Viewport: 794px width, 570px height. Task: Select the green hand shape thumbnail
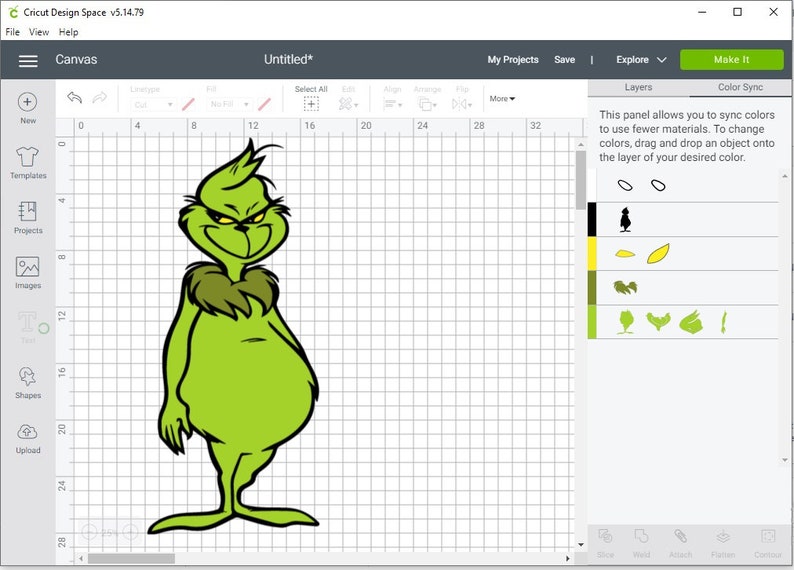[x=691, y=322]
